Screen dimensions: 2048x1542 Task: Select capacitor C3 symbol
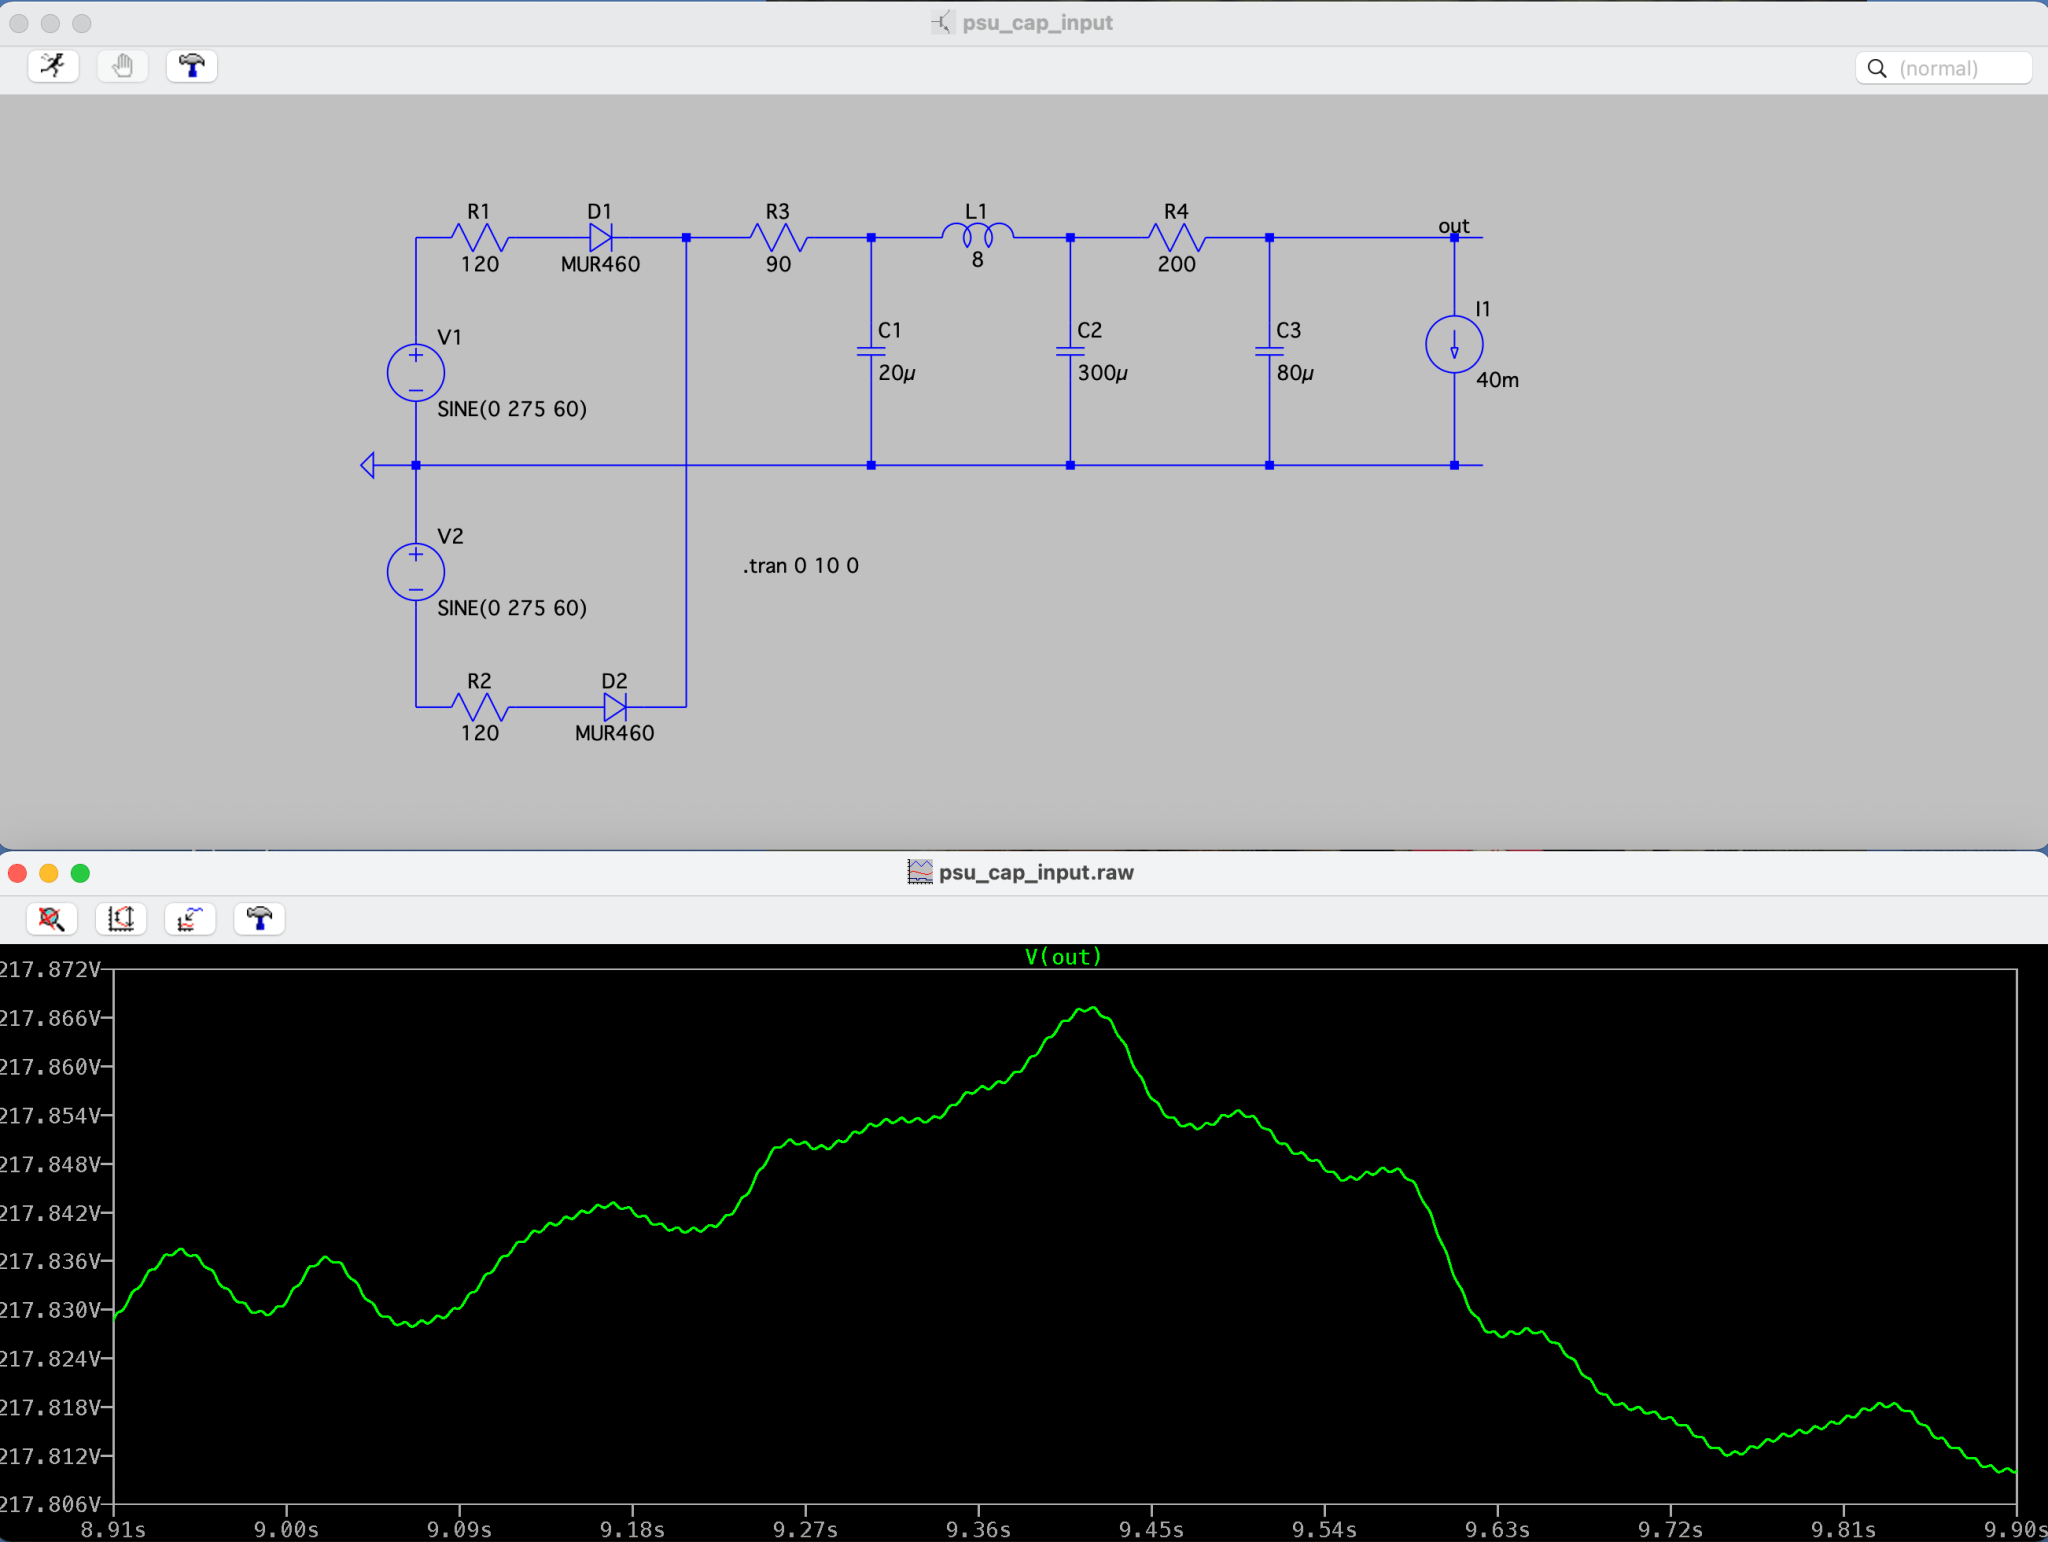click(x=1269, y=352)
